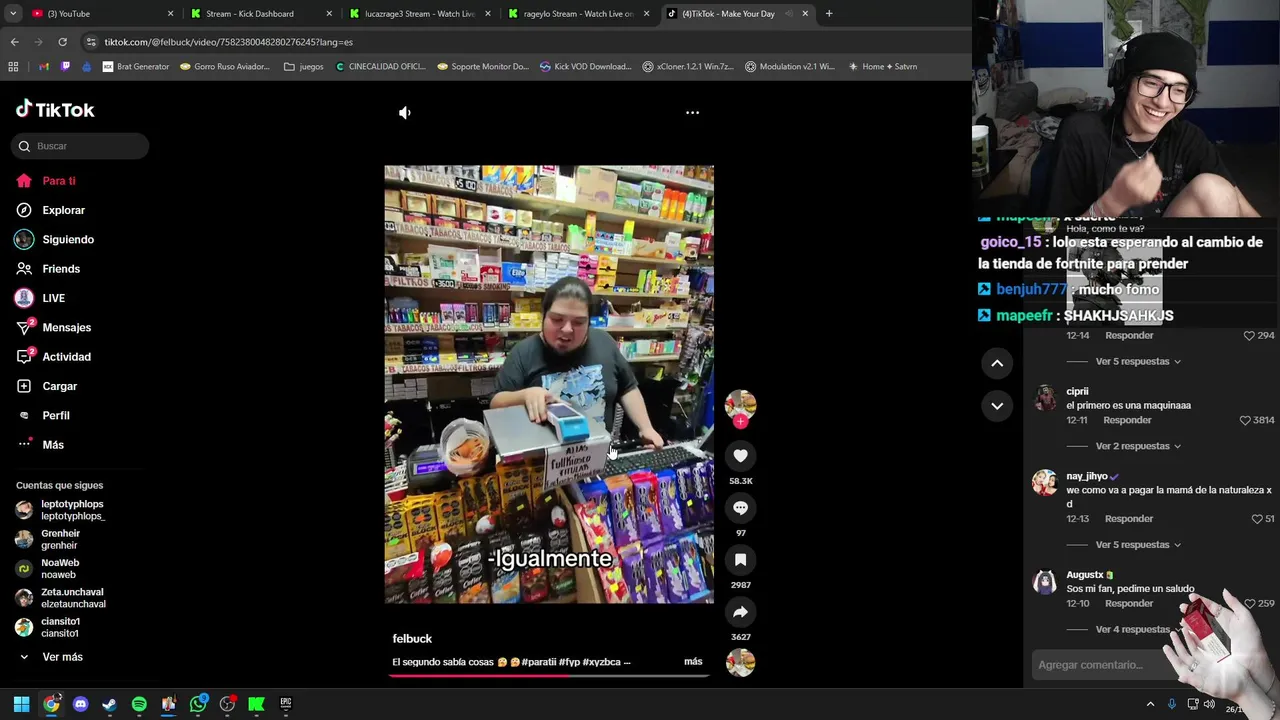Go to the previous video arrow
The height and width of the screenshot is (720, 1280).
[997, 364]
